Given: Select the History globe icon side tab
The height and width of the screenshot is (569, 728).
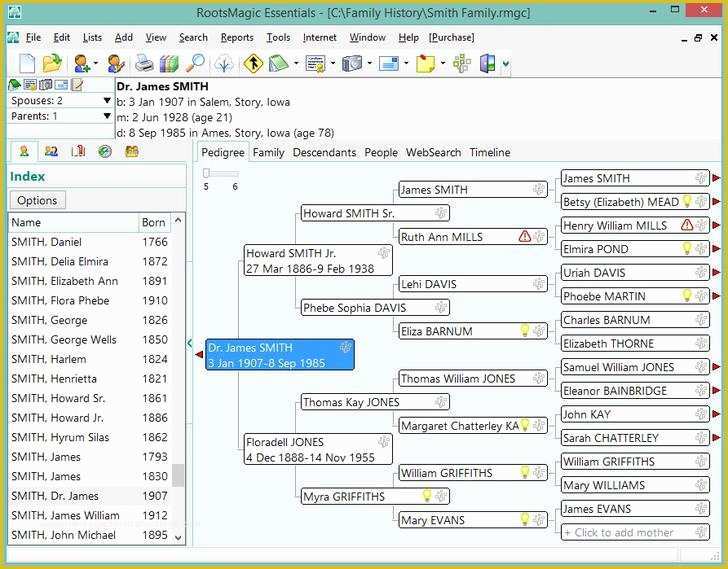Looking at the screenshot, I should click(x=105, y=151).
